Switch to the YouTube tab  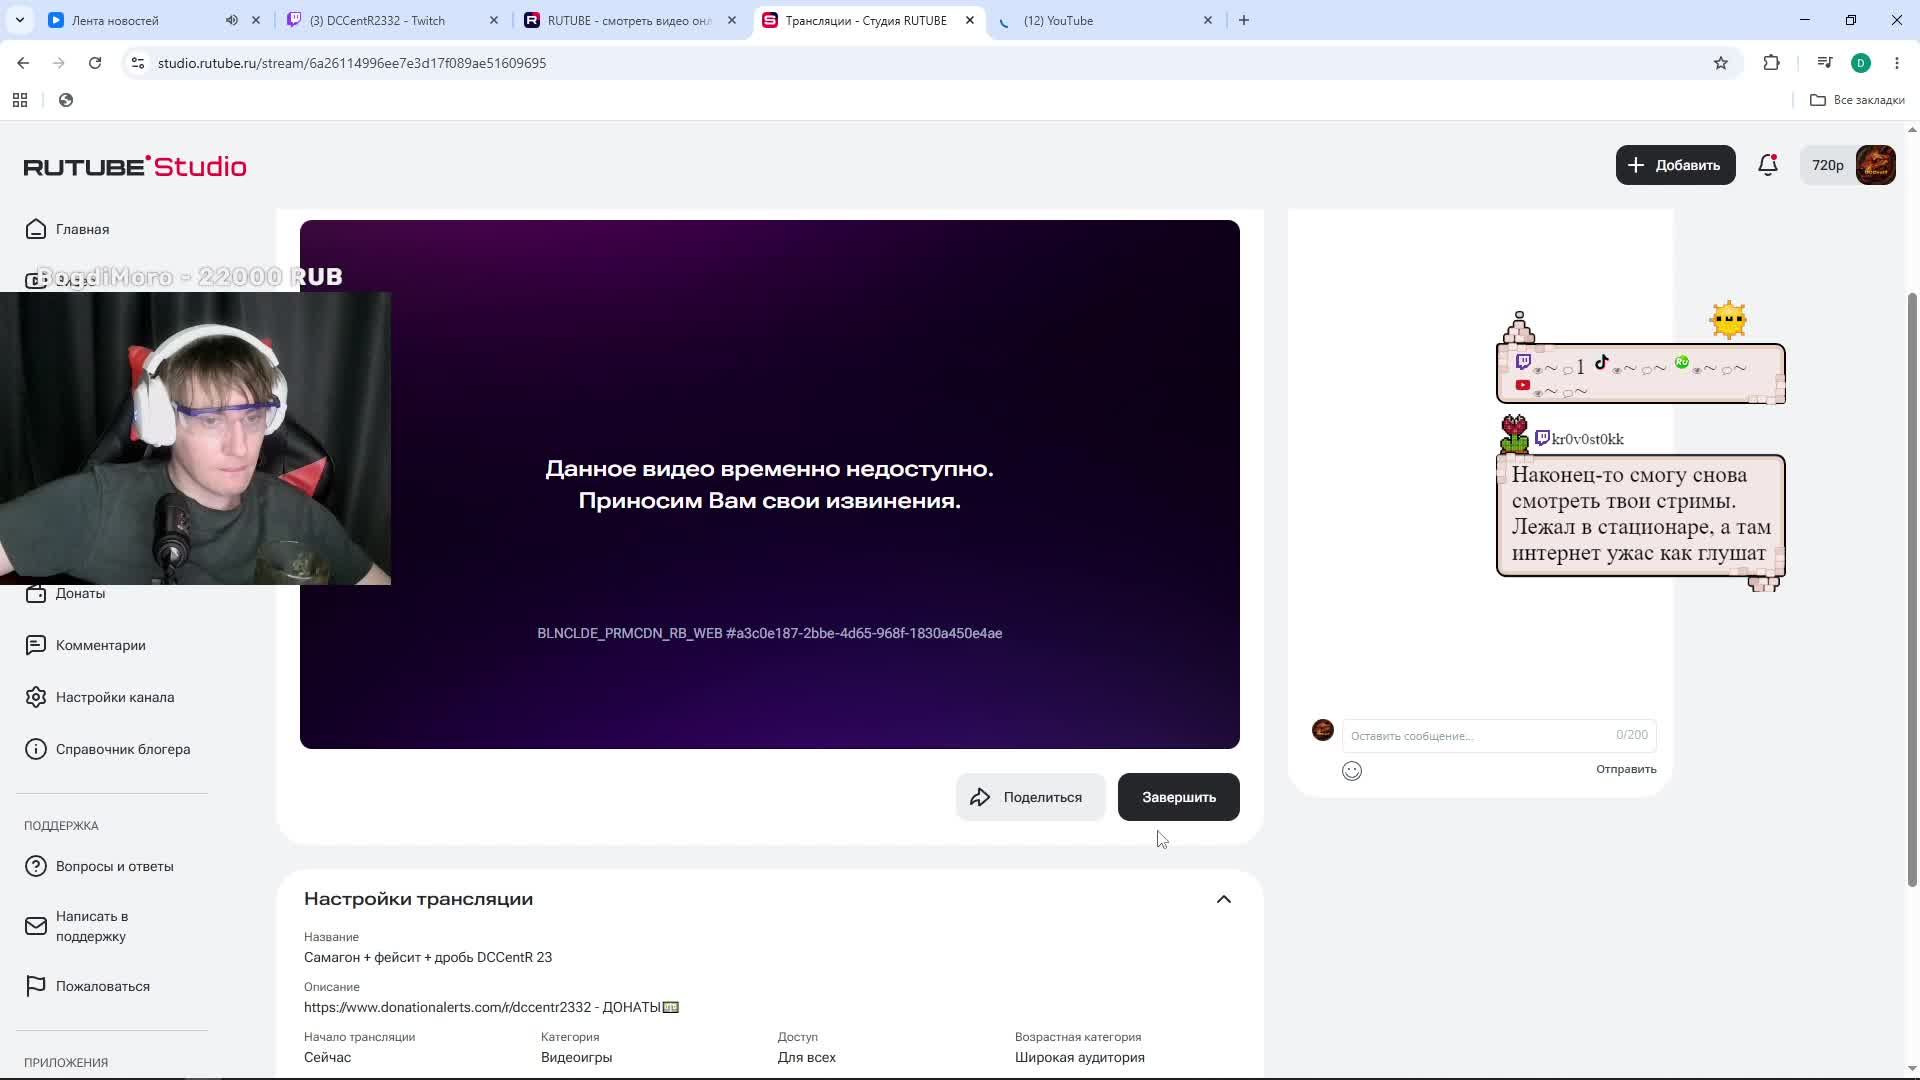point(1058,20)
